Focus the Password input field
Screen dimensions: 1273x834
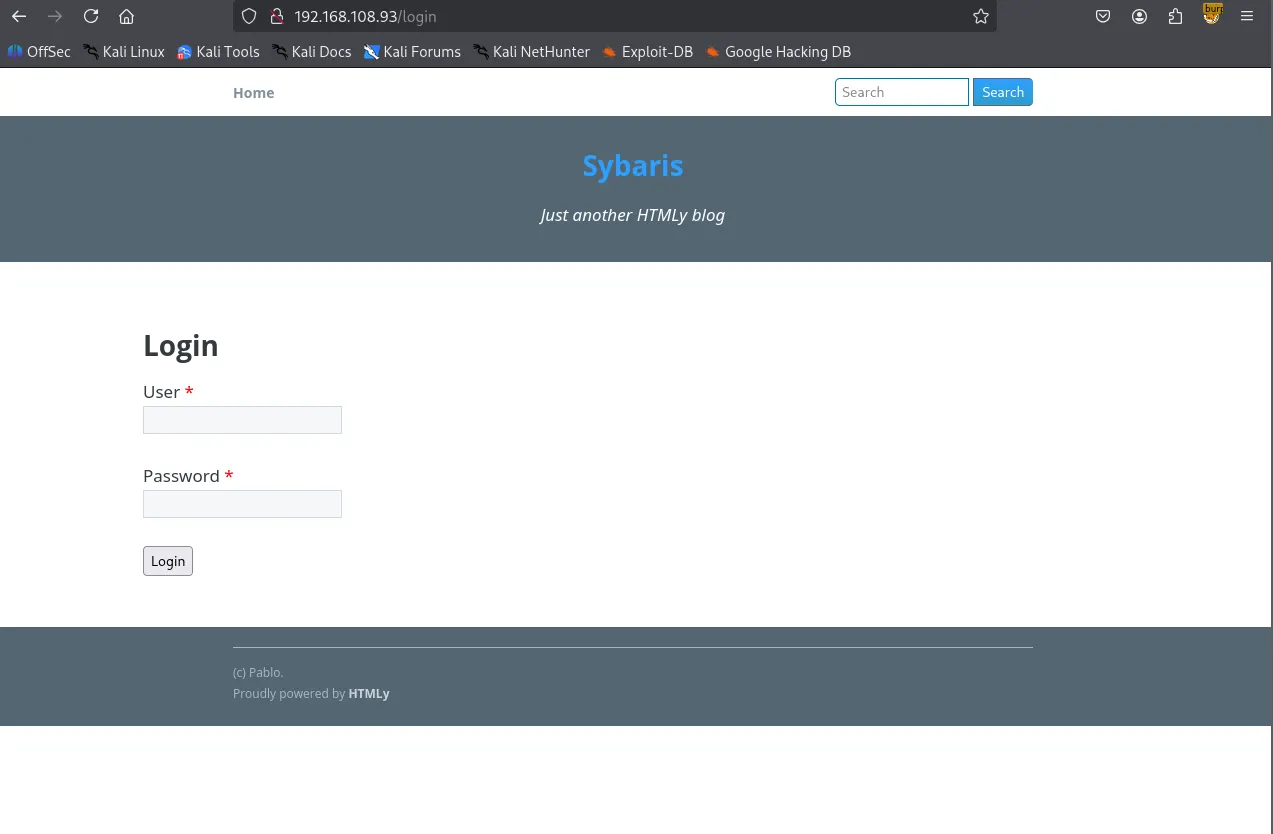click(242, 504)
